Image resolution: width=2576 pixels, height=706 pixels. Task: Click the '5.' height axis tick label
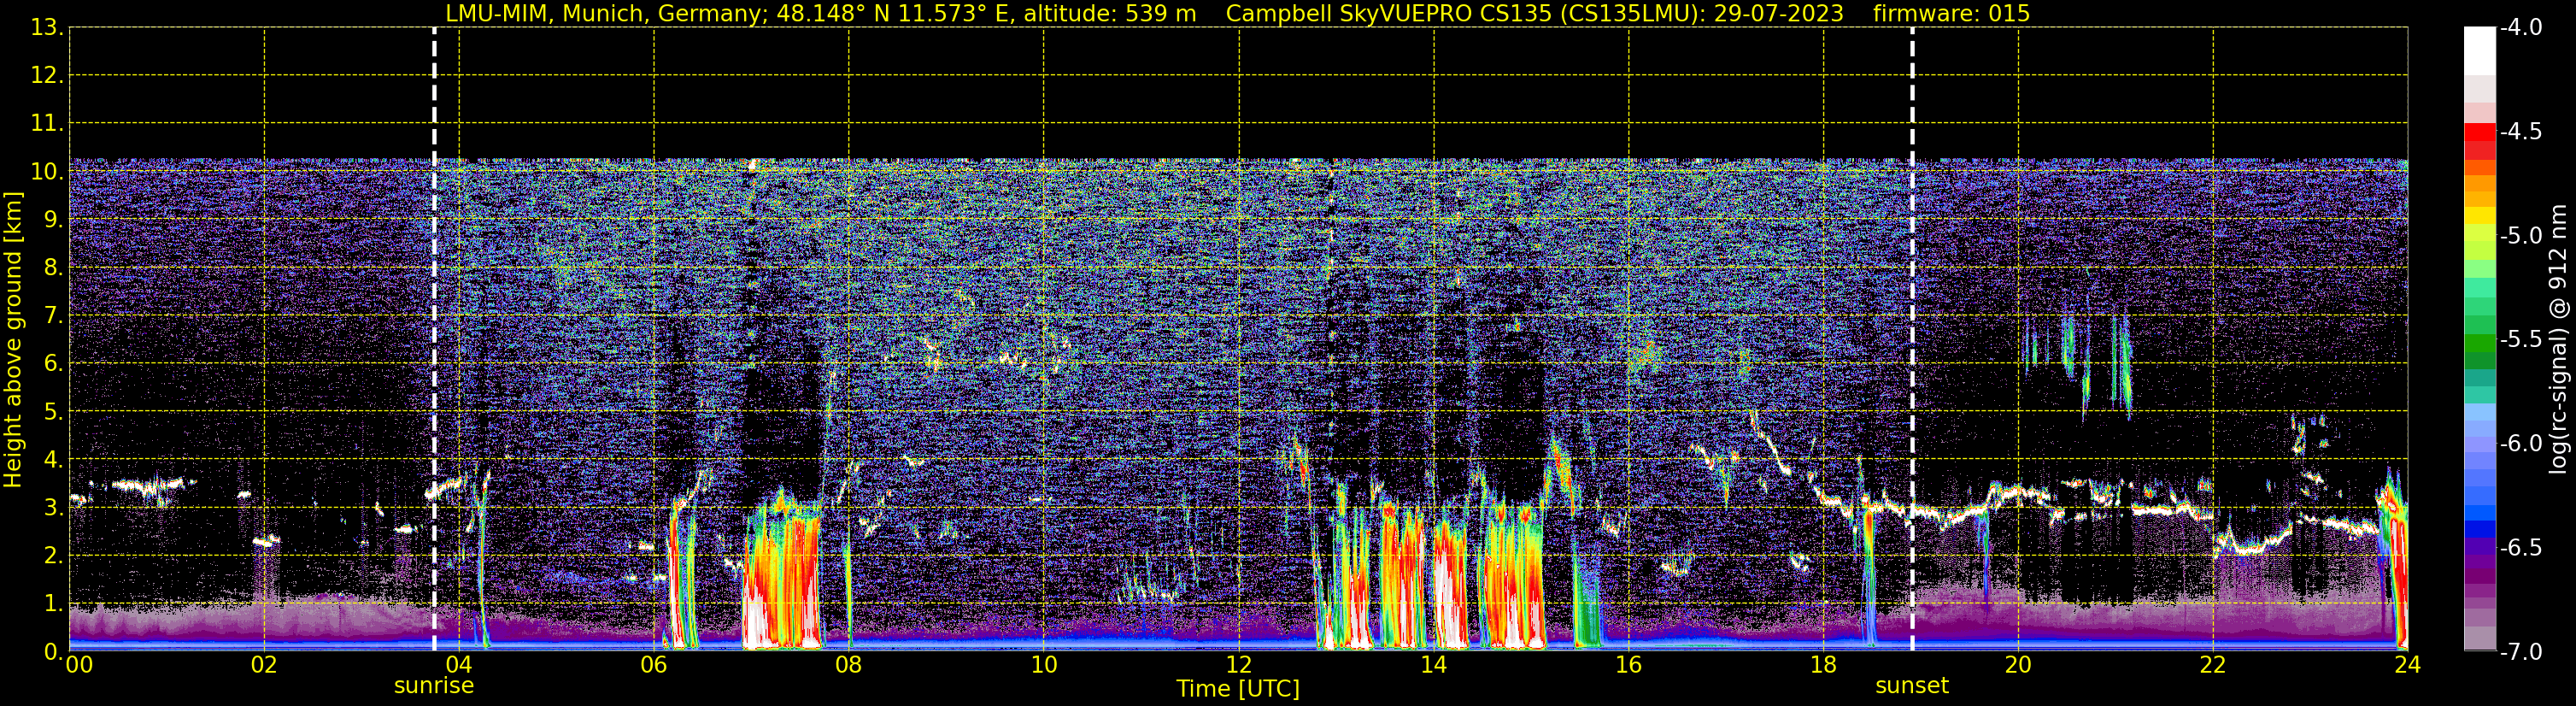coord(53,412)
